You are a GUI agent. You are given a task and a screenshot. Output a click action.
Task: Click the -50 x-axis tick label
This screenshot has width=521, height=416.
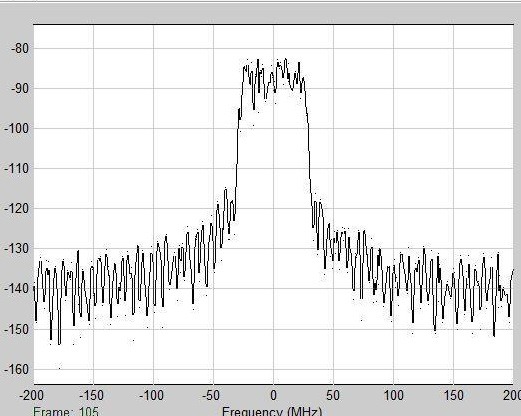[211, 396]
